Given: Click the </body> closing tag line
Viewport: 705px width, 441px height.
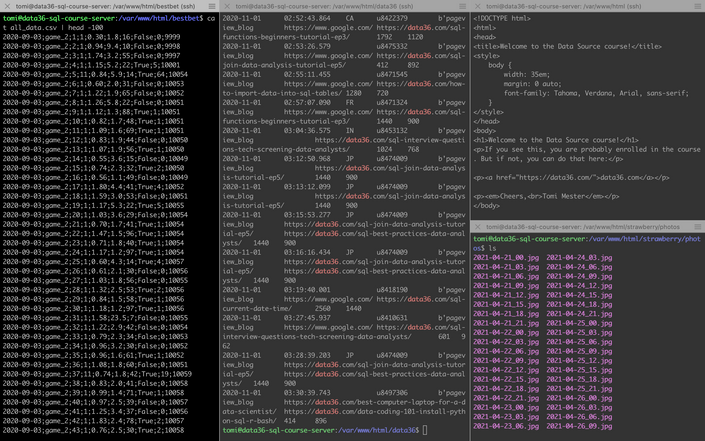Looking at the screenshot, I should click(486, 206).
